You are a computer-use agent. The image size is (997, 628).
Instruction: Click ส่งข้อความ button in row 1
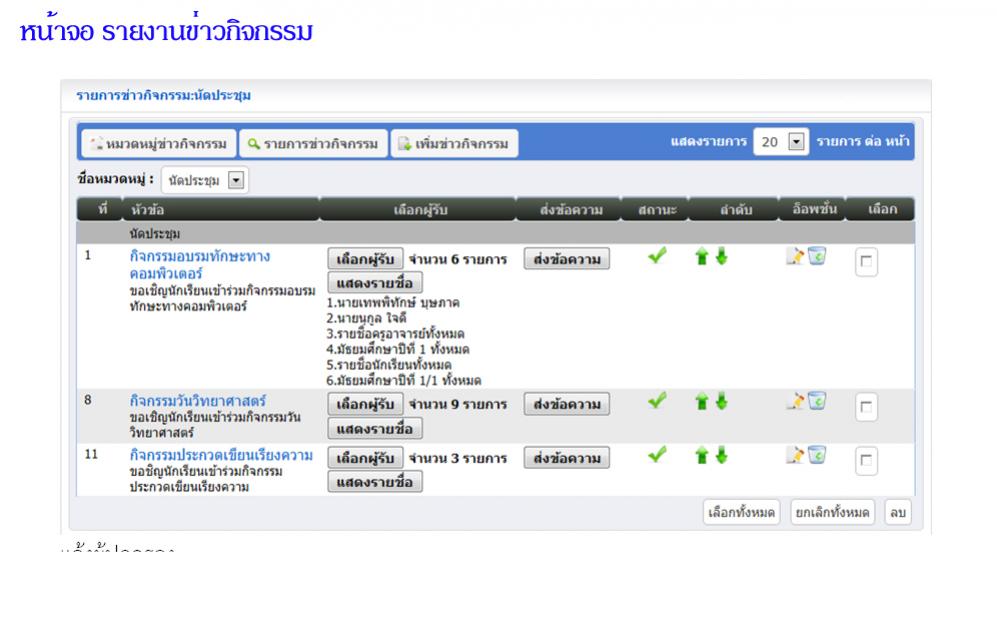point(567,259)
